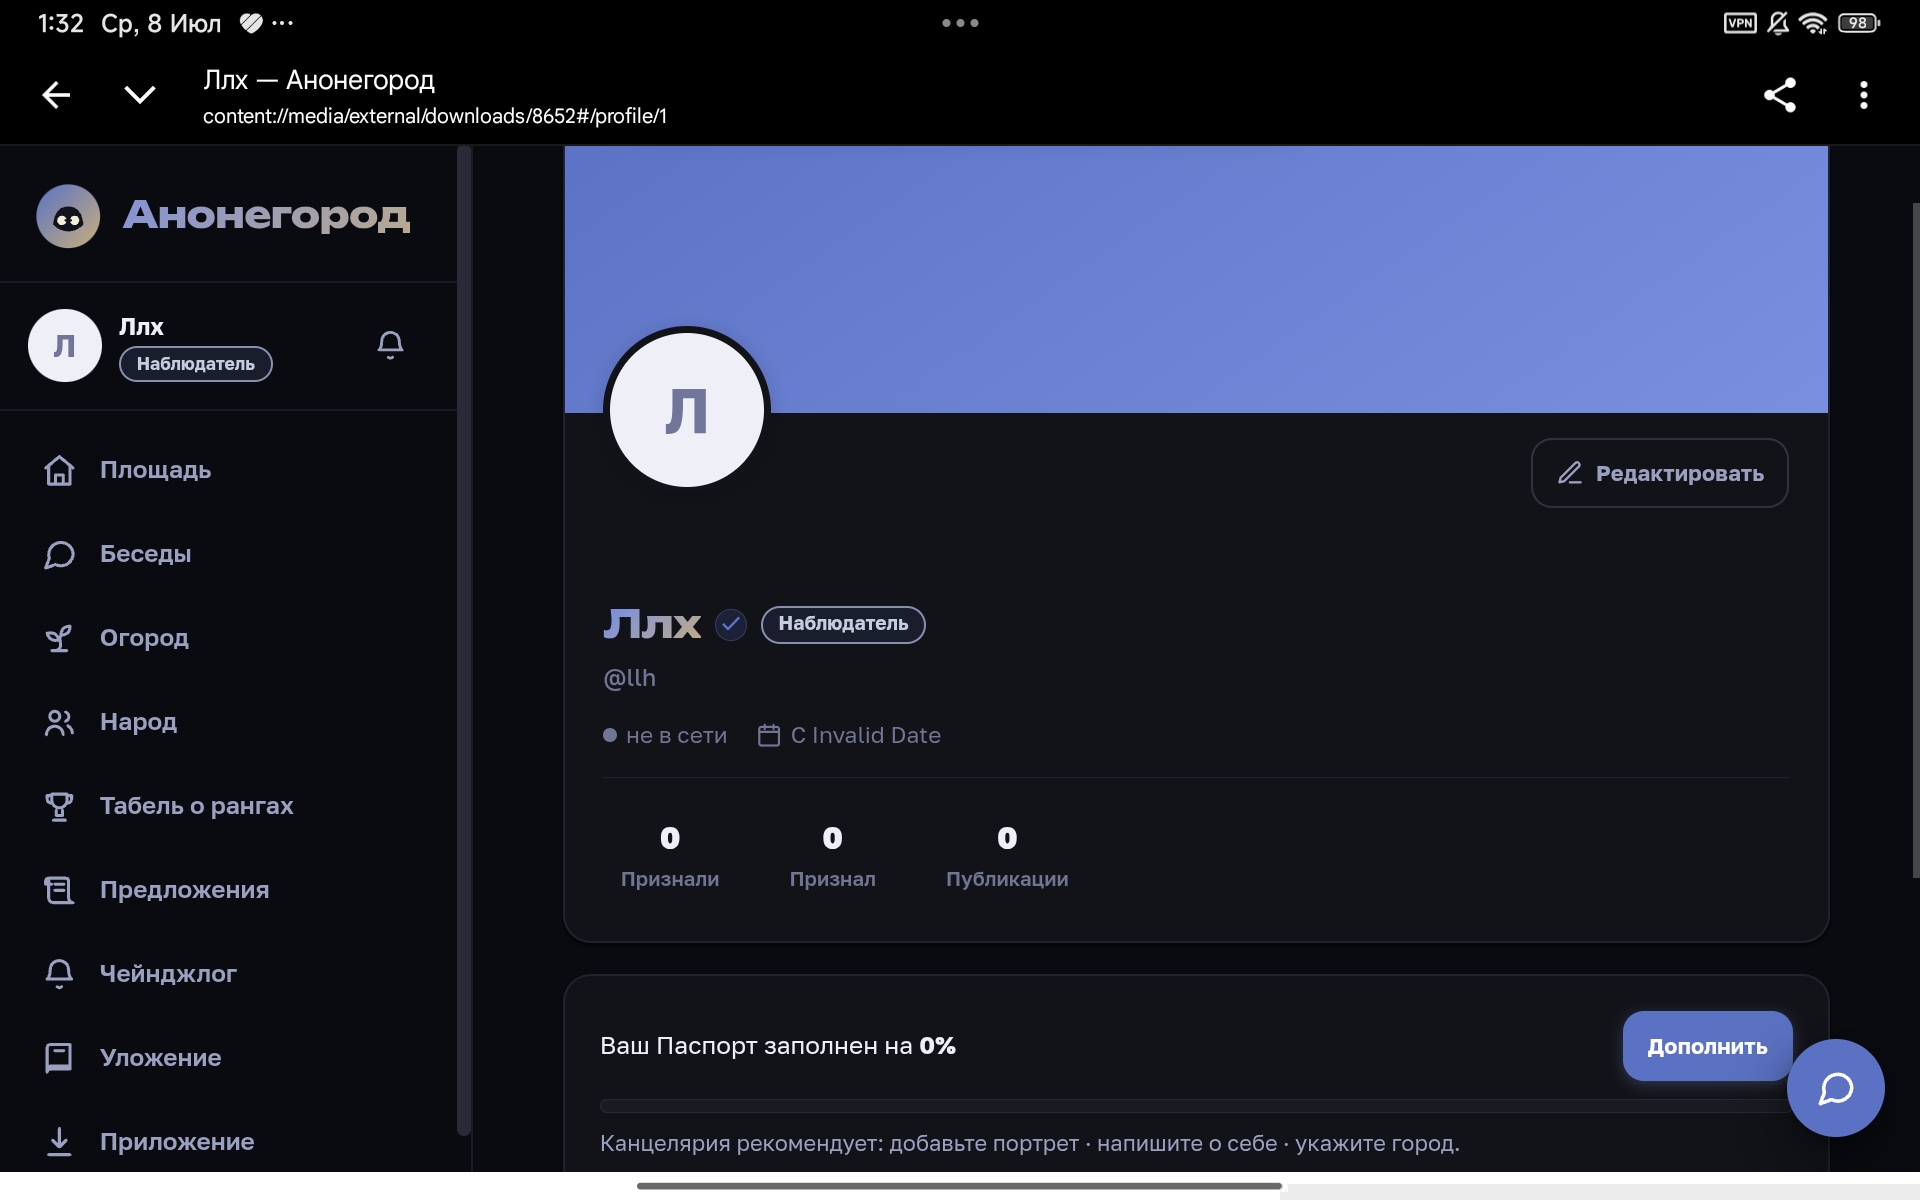This screenshot has height=1200, width=1920.
Task: Click the Анонегород logo avatar
Action: point(68,216)
